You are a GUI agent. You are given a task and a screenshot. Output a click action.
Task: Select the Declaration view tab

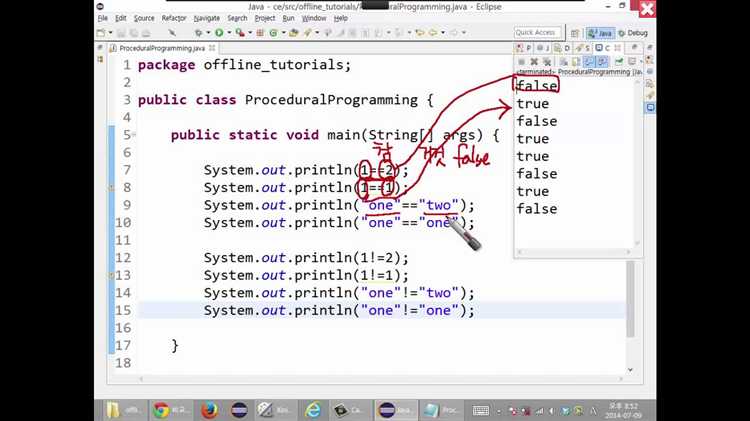coord(562,48)
